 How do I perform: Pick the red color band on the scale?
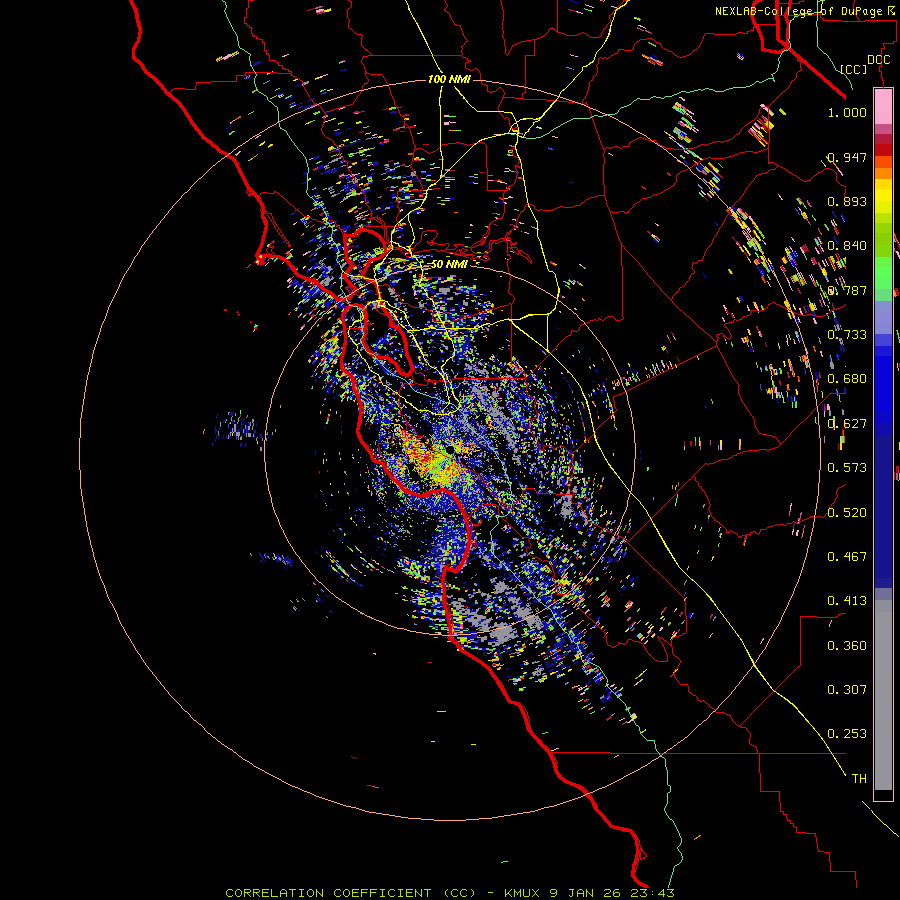(x=883, y=150)
